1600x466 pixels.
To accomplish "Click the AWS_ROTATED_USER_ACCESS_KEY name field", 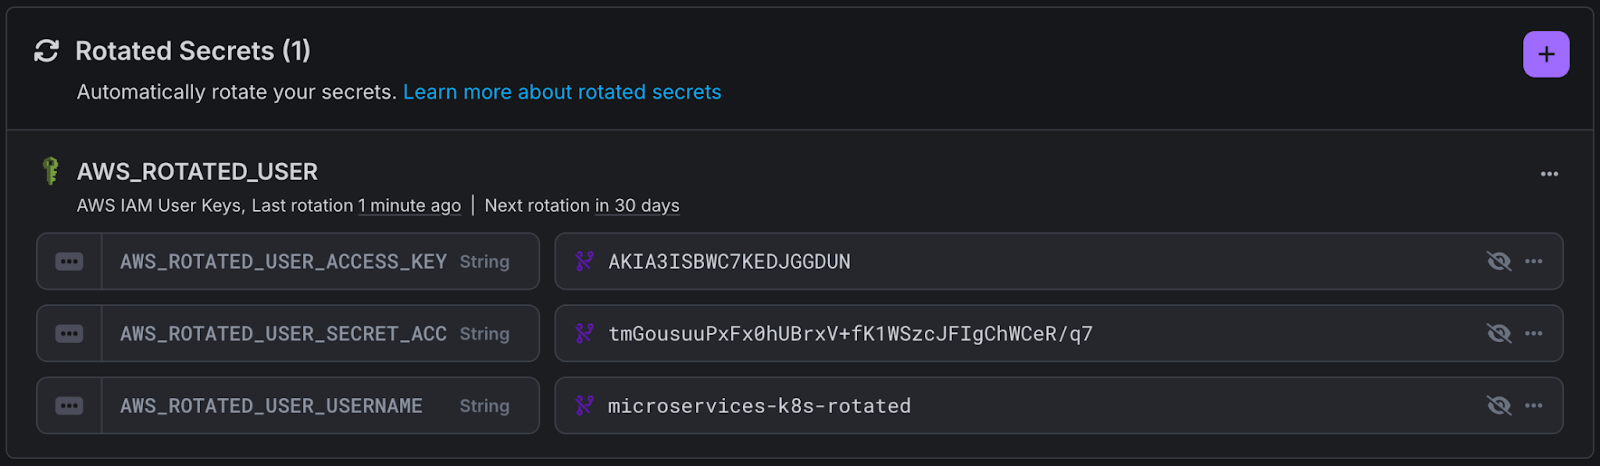I will (283, 262).
